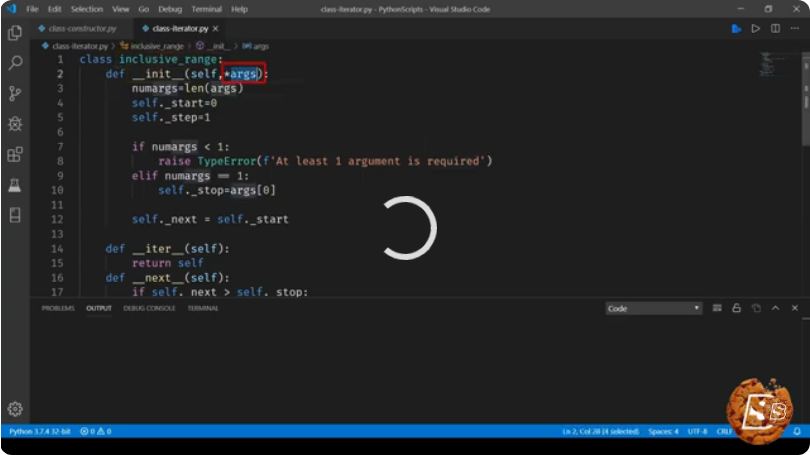Run code with the play icon
This screenshot has width=810, height=455.
coord(756,29)
